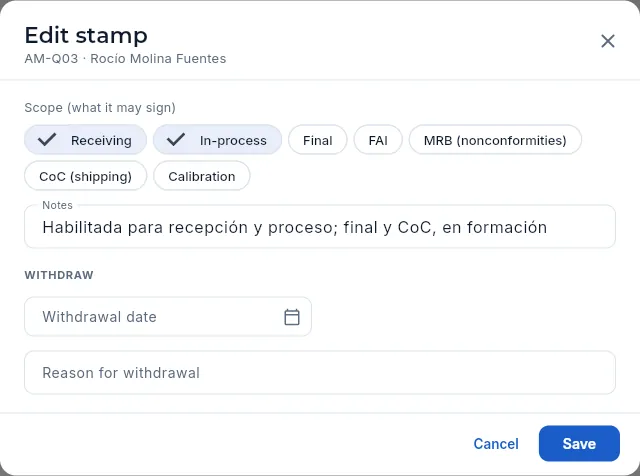Toggle CoC (shipping) scope chip
Screen dimensions: 640x476
85,176
